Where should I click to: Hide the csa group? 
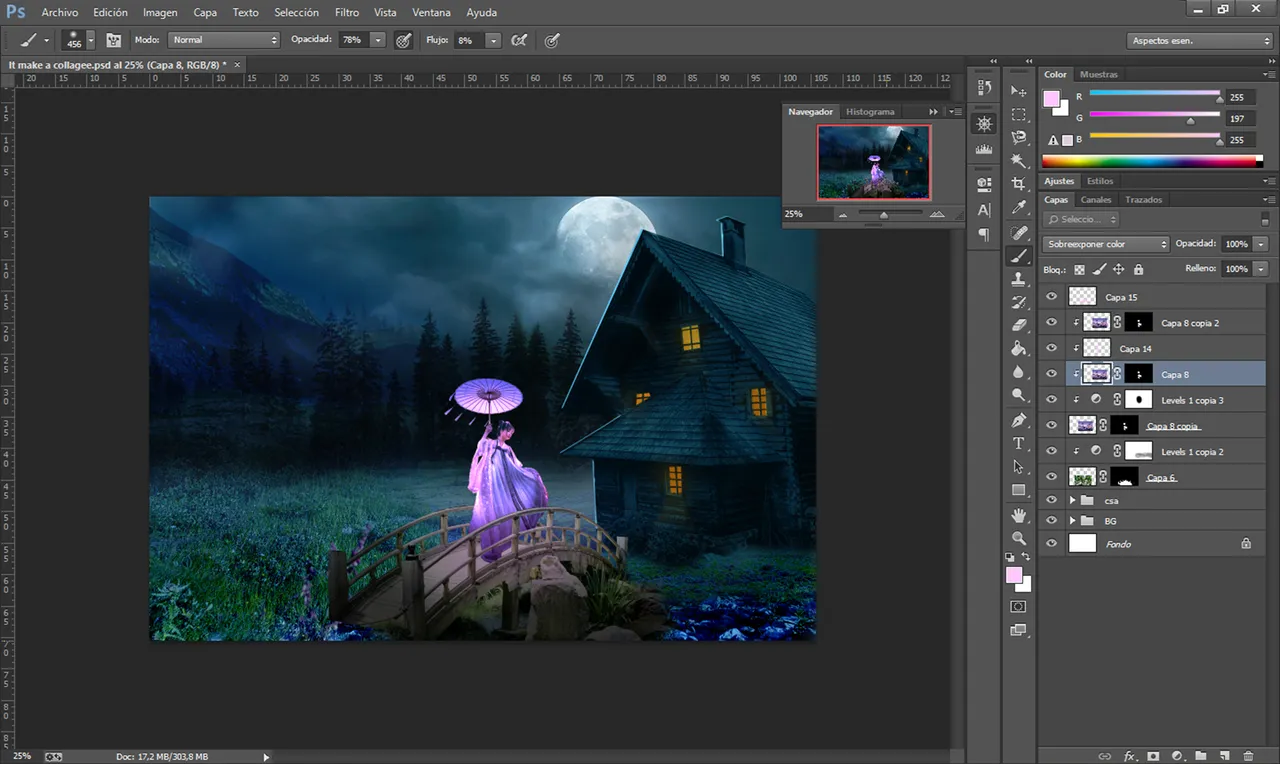(1051, 500)
